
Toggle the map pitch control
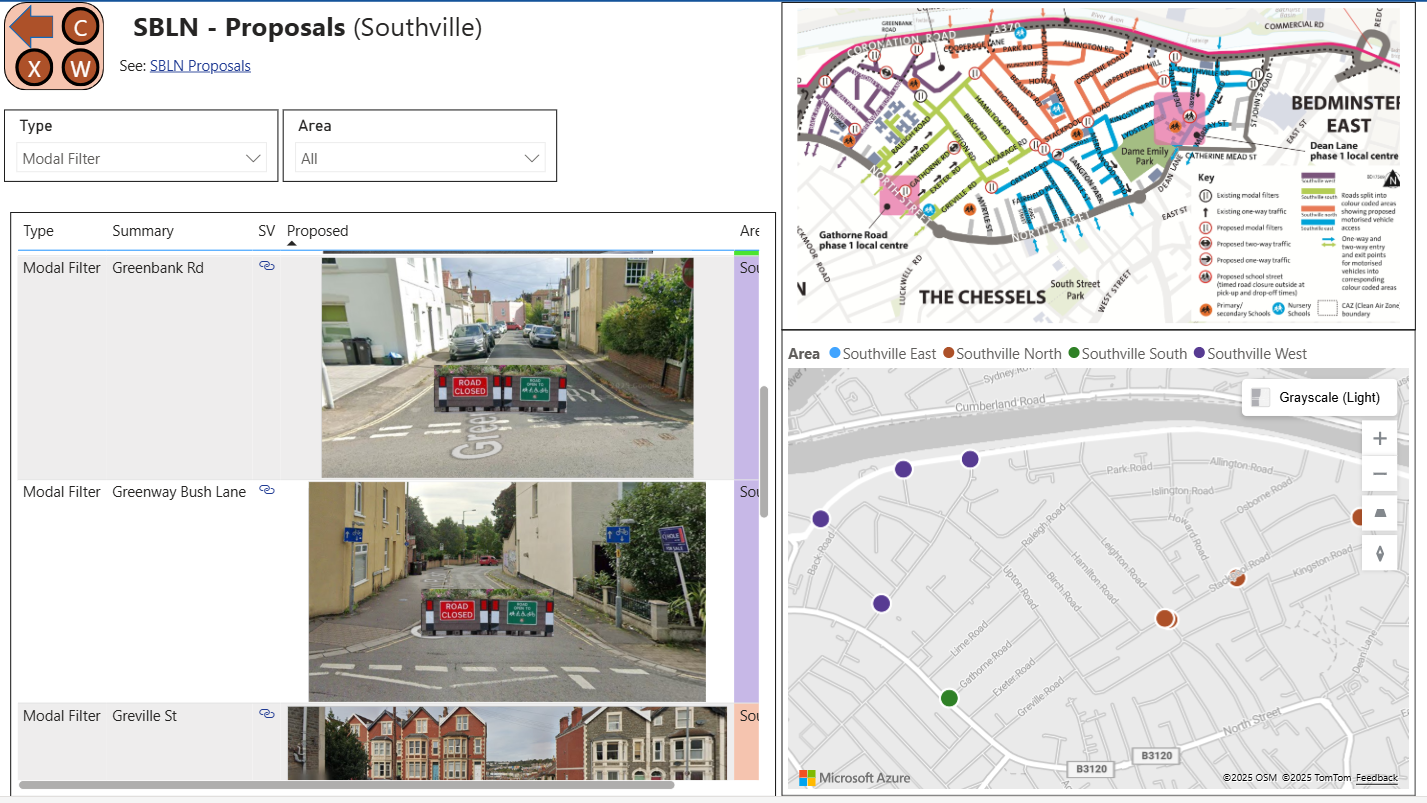point(1380,514)
